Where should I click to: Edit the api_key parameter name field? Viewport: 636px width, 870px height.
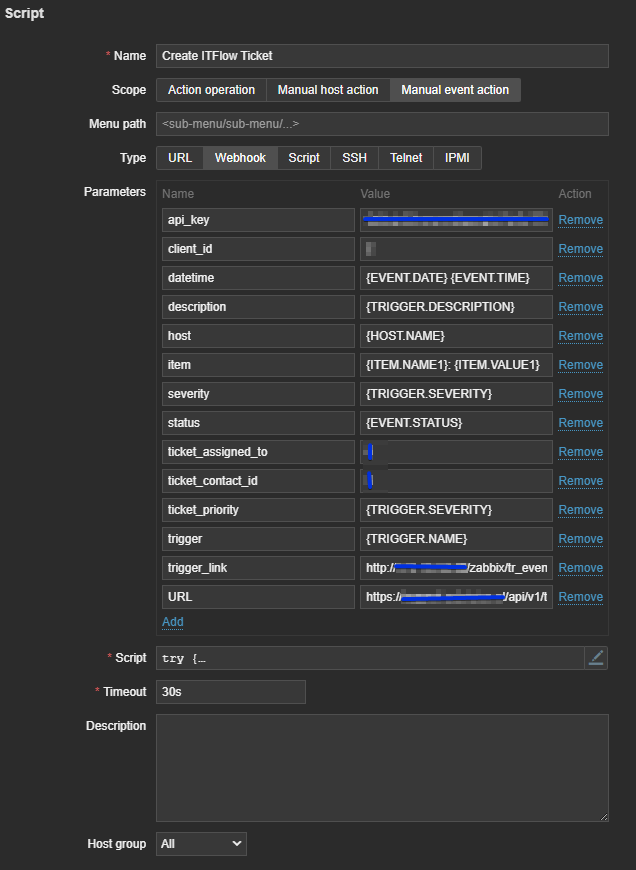tap(259, 220)
